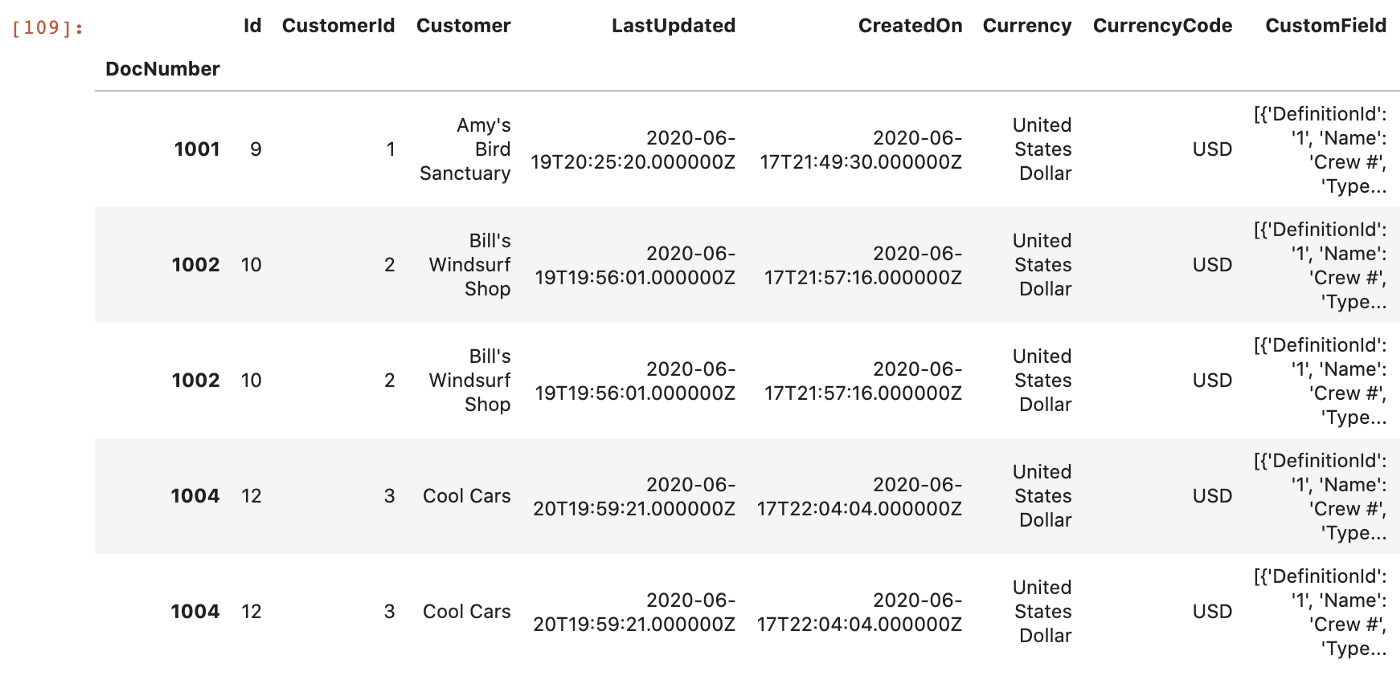The height and width of the screenshot is (679, 1400).
Task: Click the [109] output prompt
Action: tap(46, 28)
